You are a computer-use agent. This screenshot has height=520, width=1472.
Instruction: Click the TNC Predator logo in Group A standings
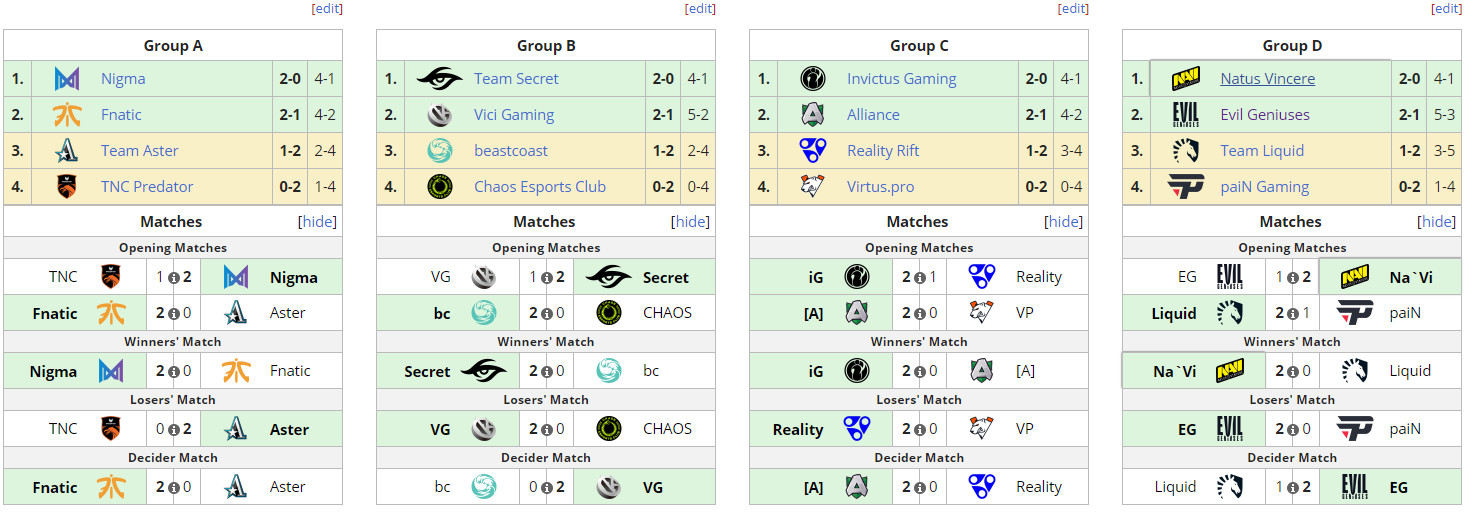pos(67,187)
